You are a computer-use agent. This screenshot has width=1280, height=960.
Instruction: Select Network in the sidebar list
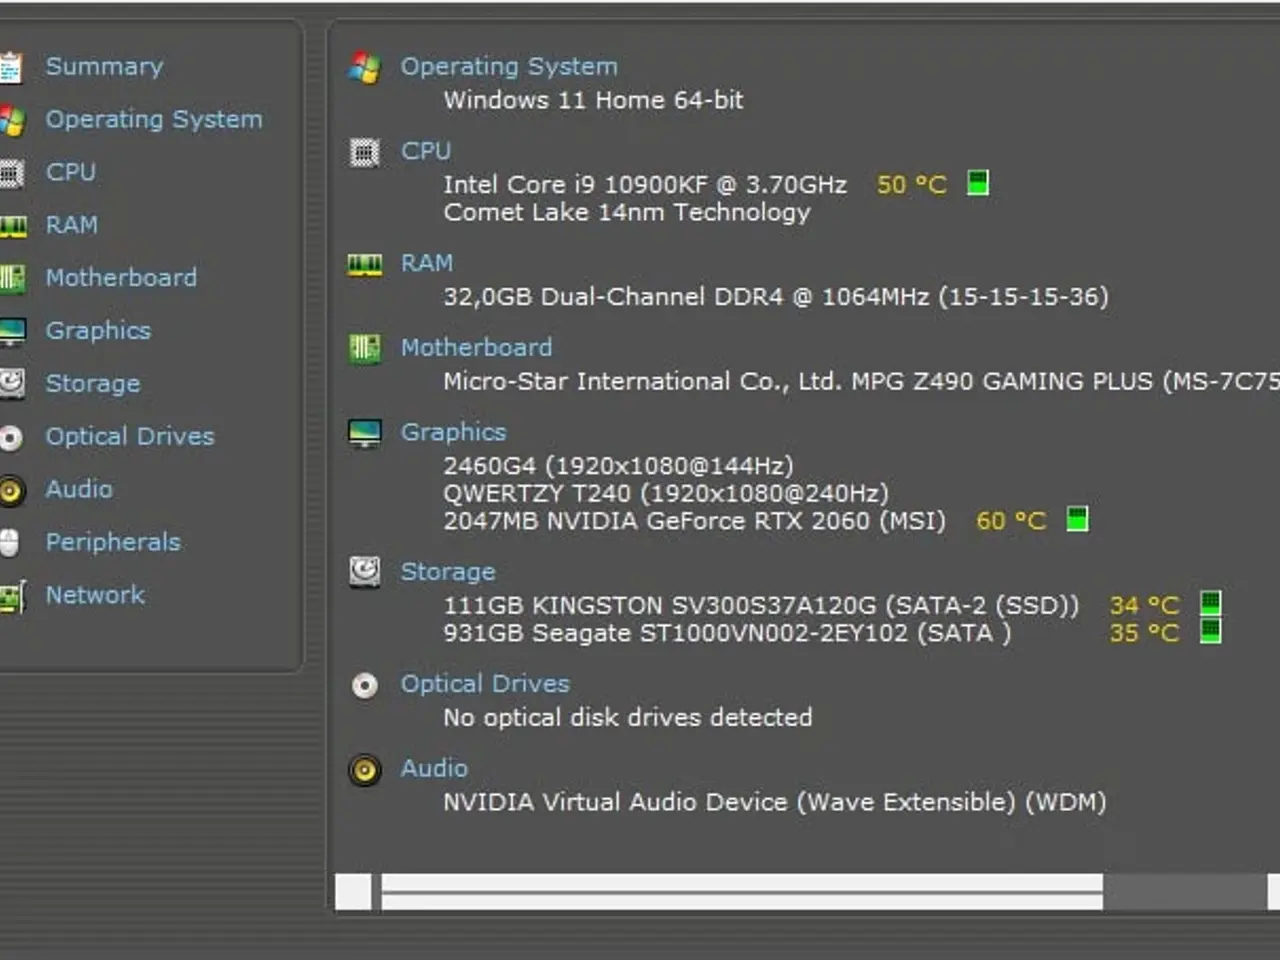[95, 595]
